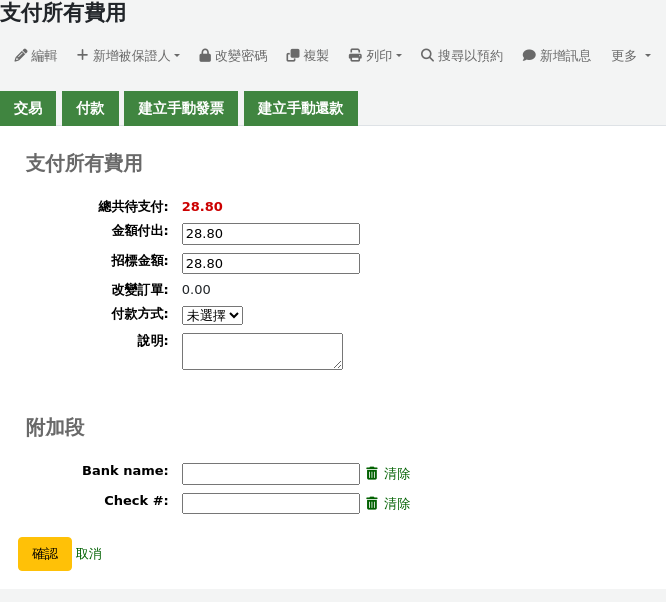Switch to the 交易 tab
This screenshot has height=602, width=666.
point(28,108)
